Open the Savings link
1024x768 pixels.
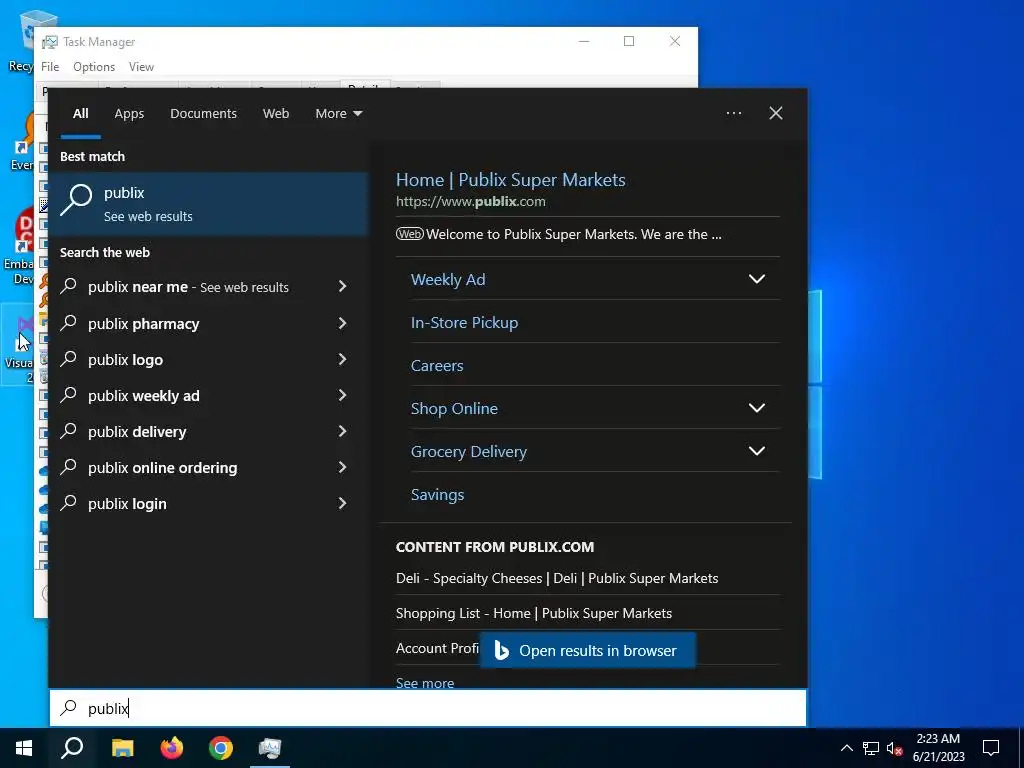(x=438, y=494)
